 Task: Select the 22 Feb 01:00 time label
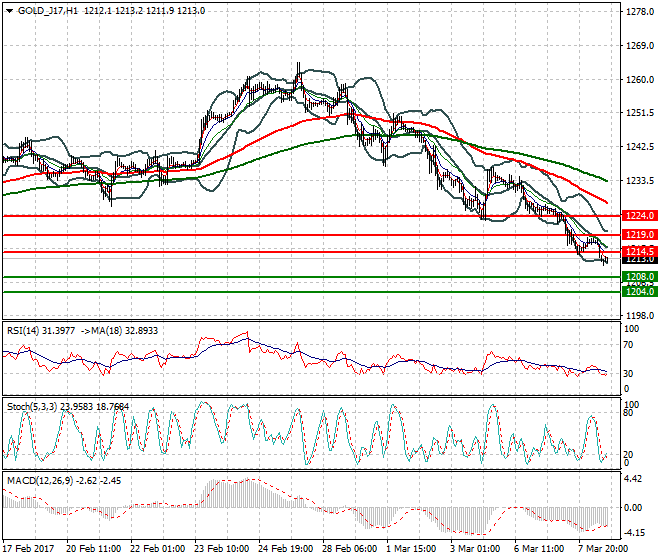coord(157,549)
